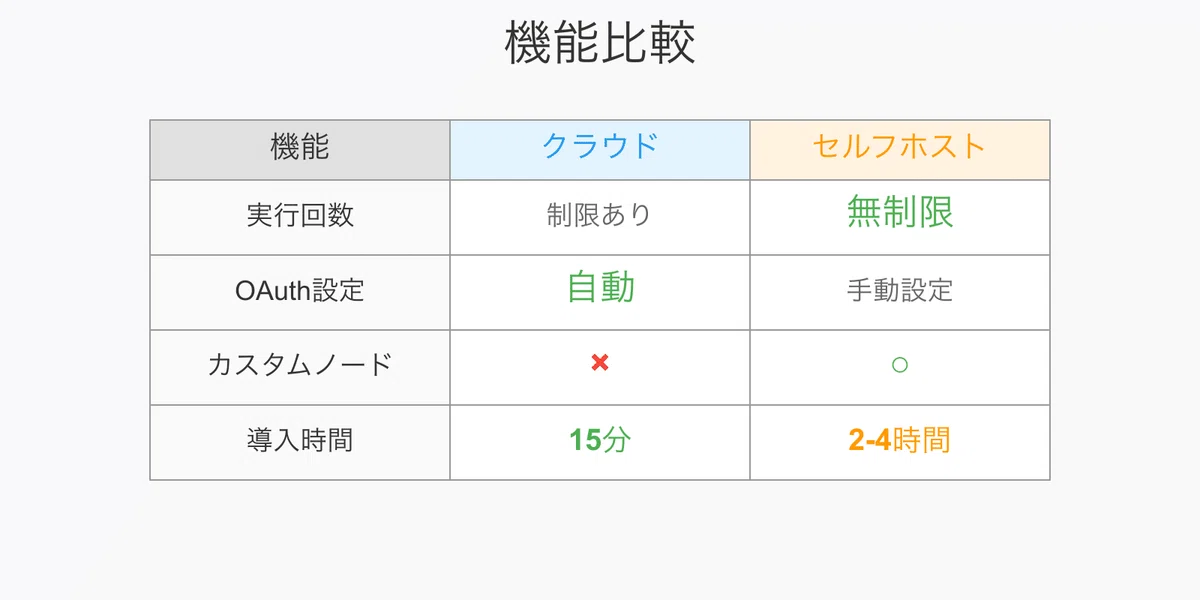
Task: Click the 機能比較 slide title
Action: [600, 44]
